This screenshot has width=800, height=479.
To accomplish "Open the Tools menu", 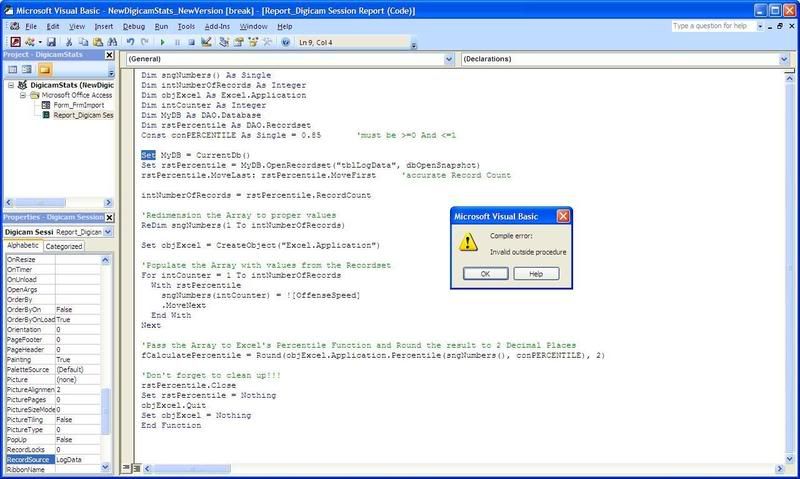I will [x=186, y=27].
